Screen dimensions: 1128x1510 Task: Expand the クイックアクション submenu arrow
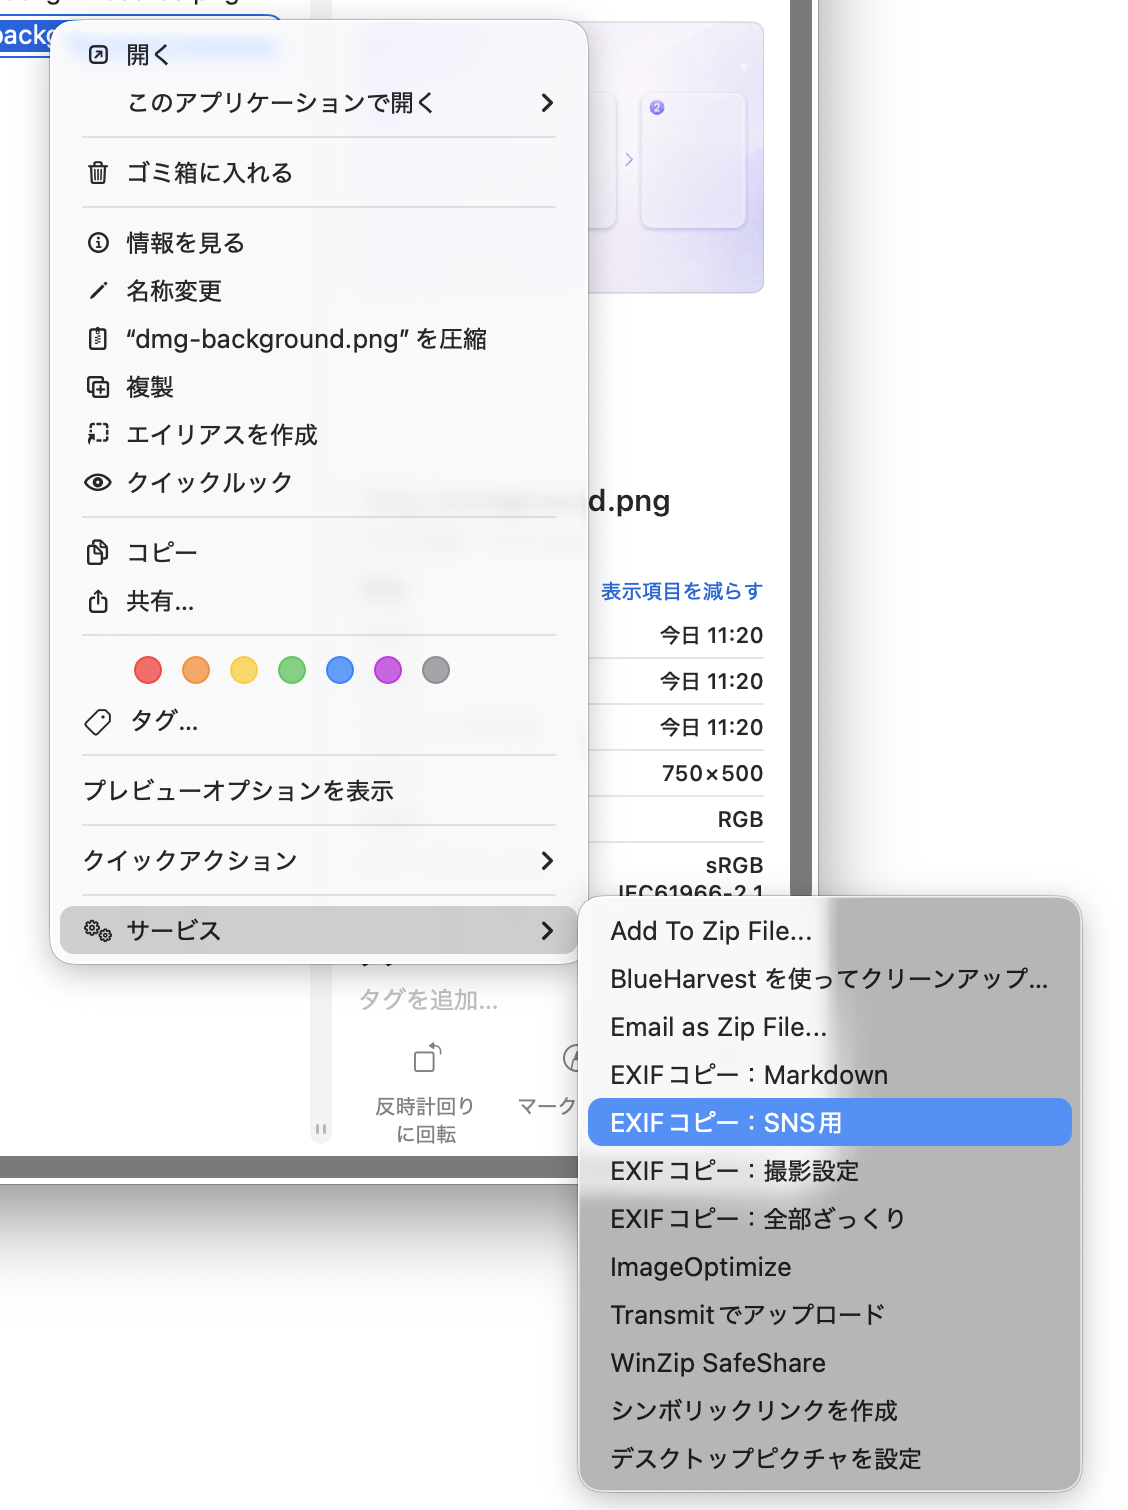546,861
